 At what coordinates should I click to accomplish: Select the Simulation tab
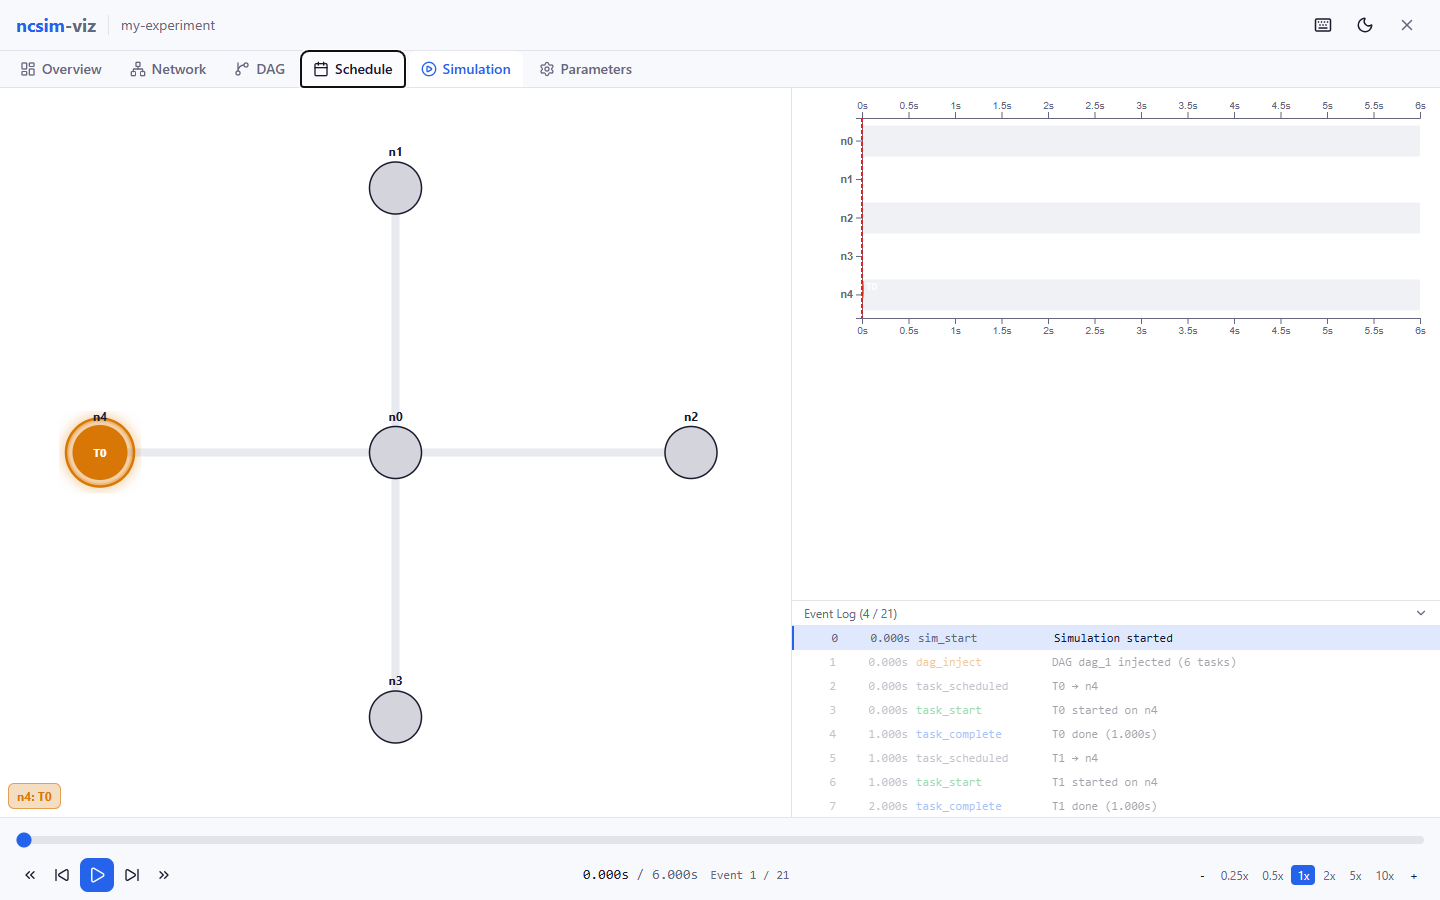coord(466,69)
